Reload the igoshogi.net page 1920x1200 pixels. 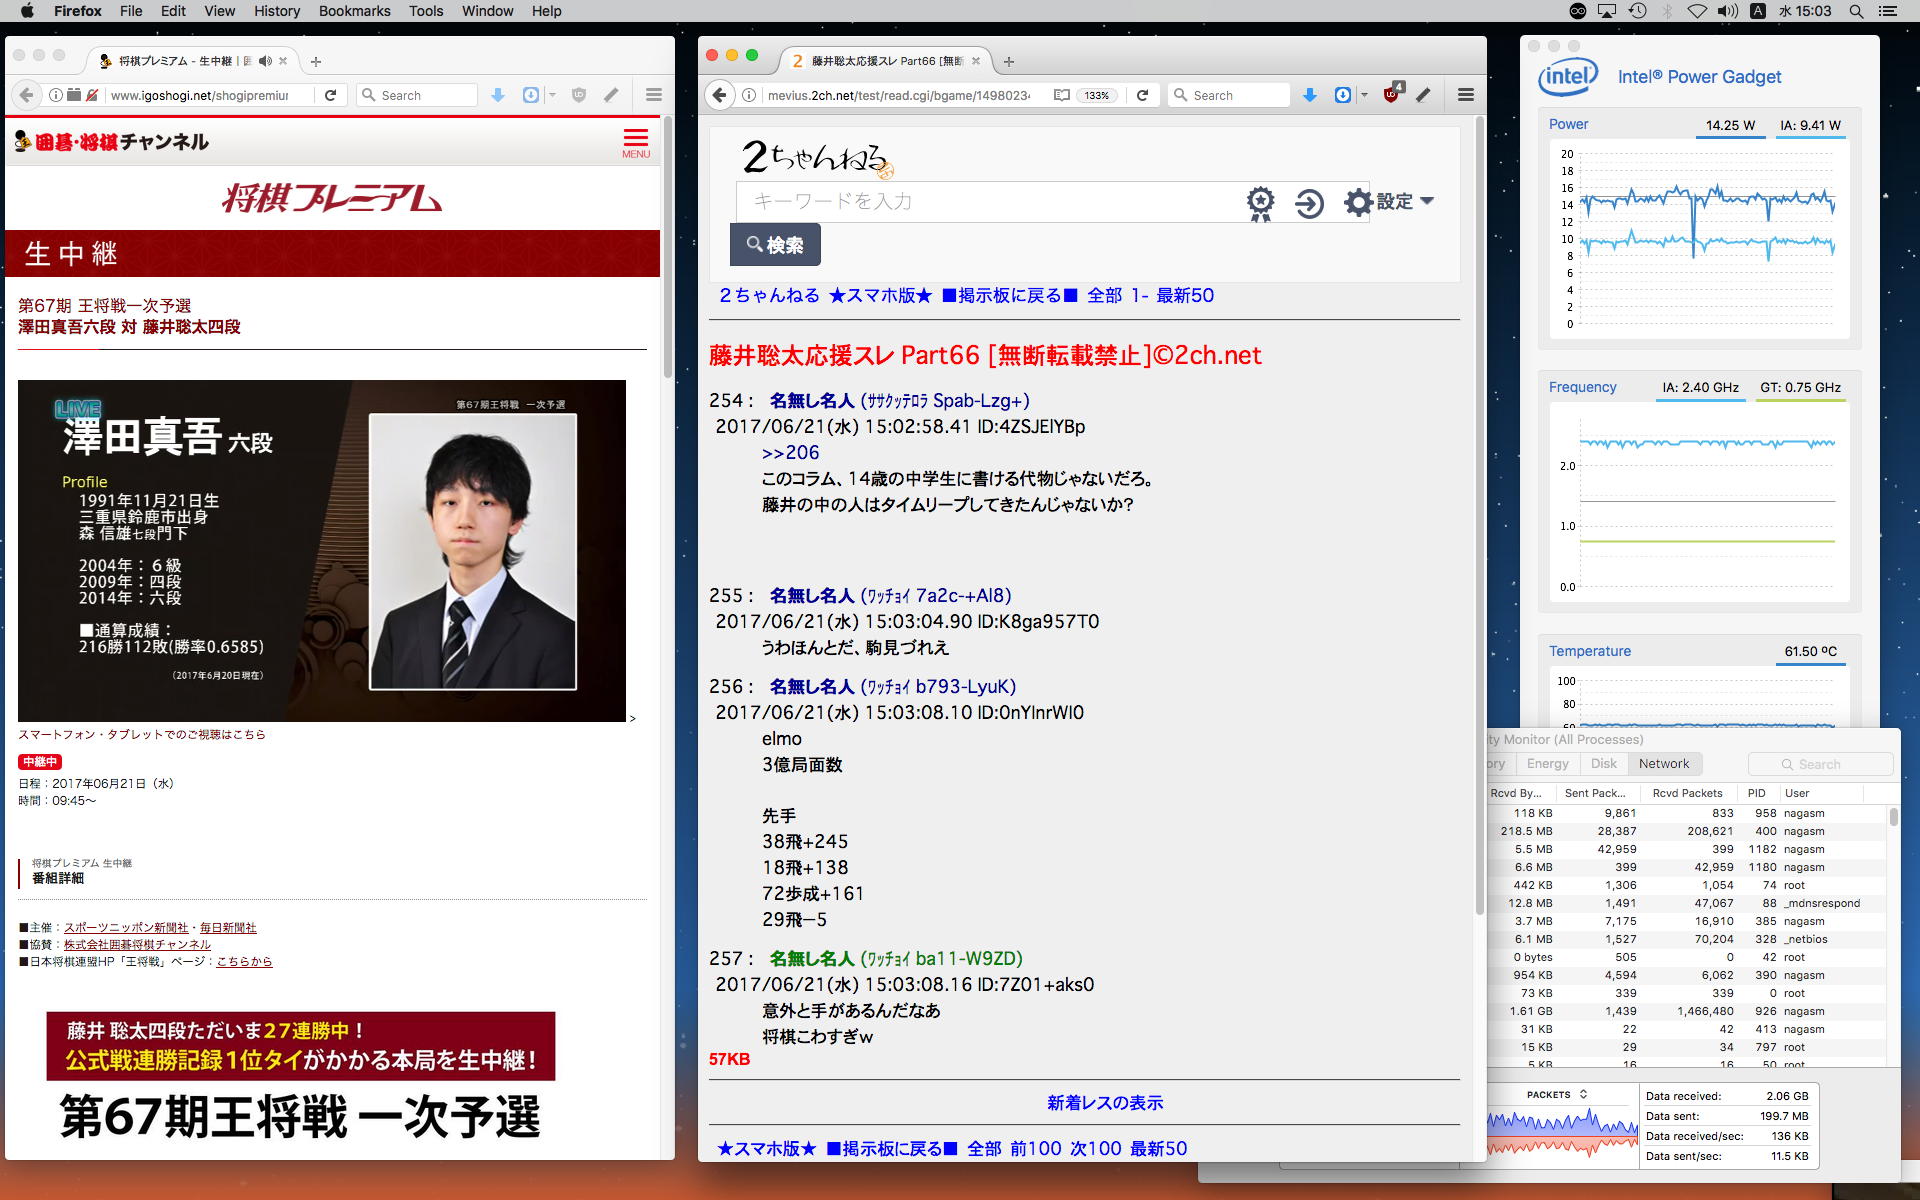pos(330,95)
